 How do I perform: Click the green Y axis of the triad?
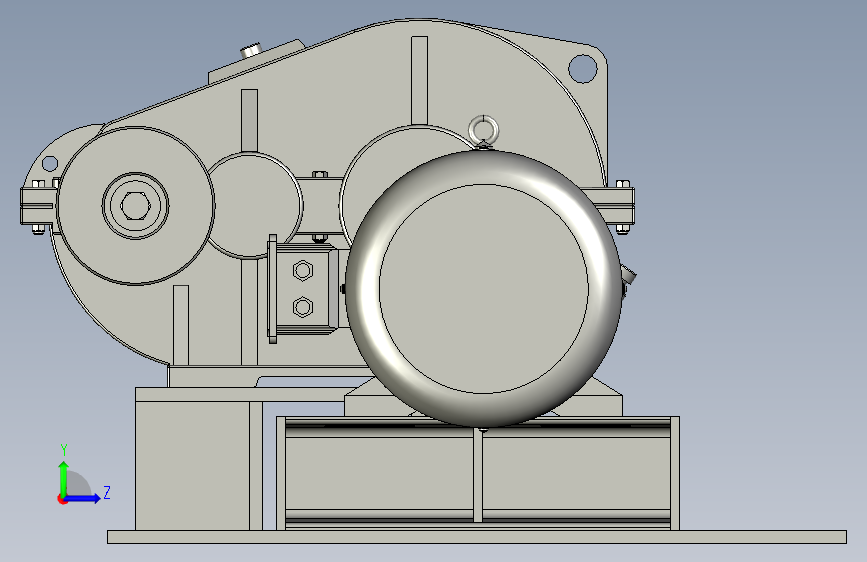tap(64, 479)
